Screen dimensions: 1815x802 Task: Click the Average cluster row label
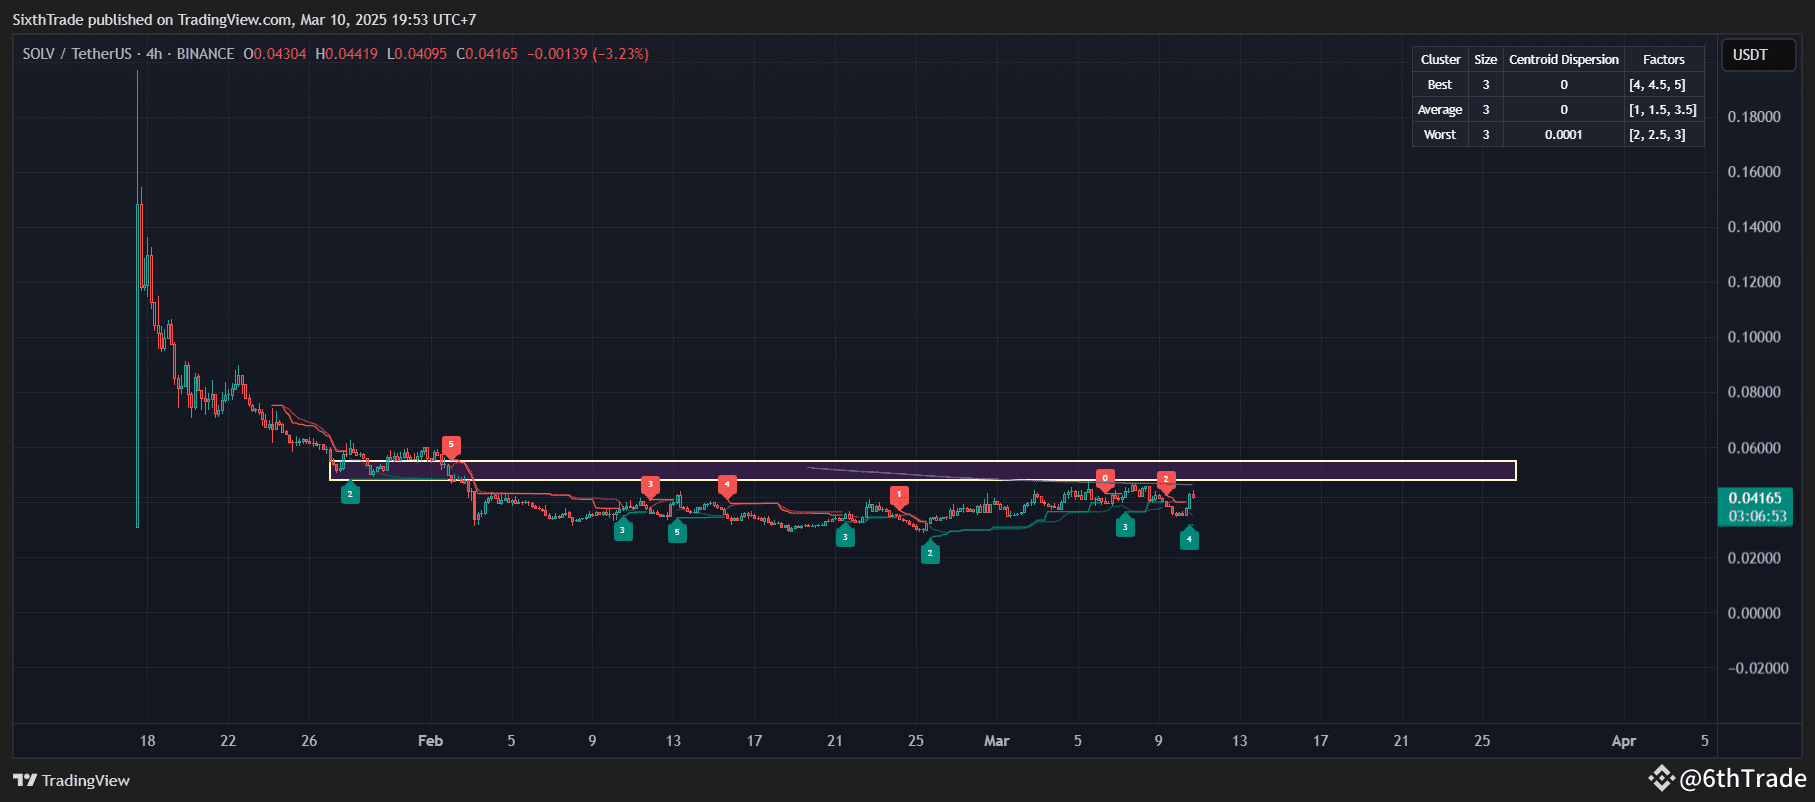pyautogui.click(x=1440, y=110)
